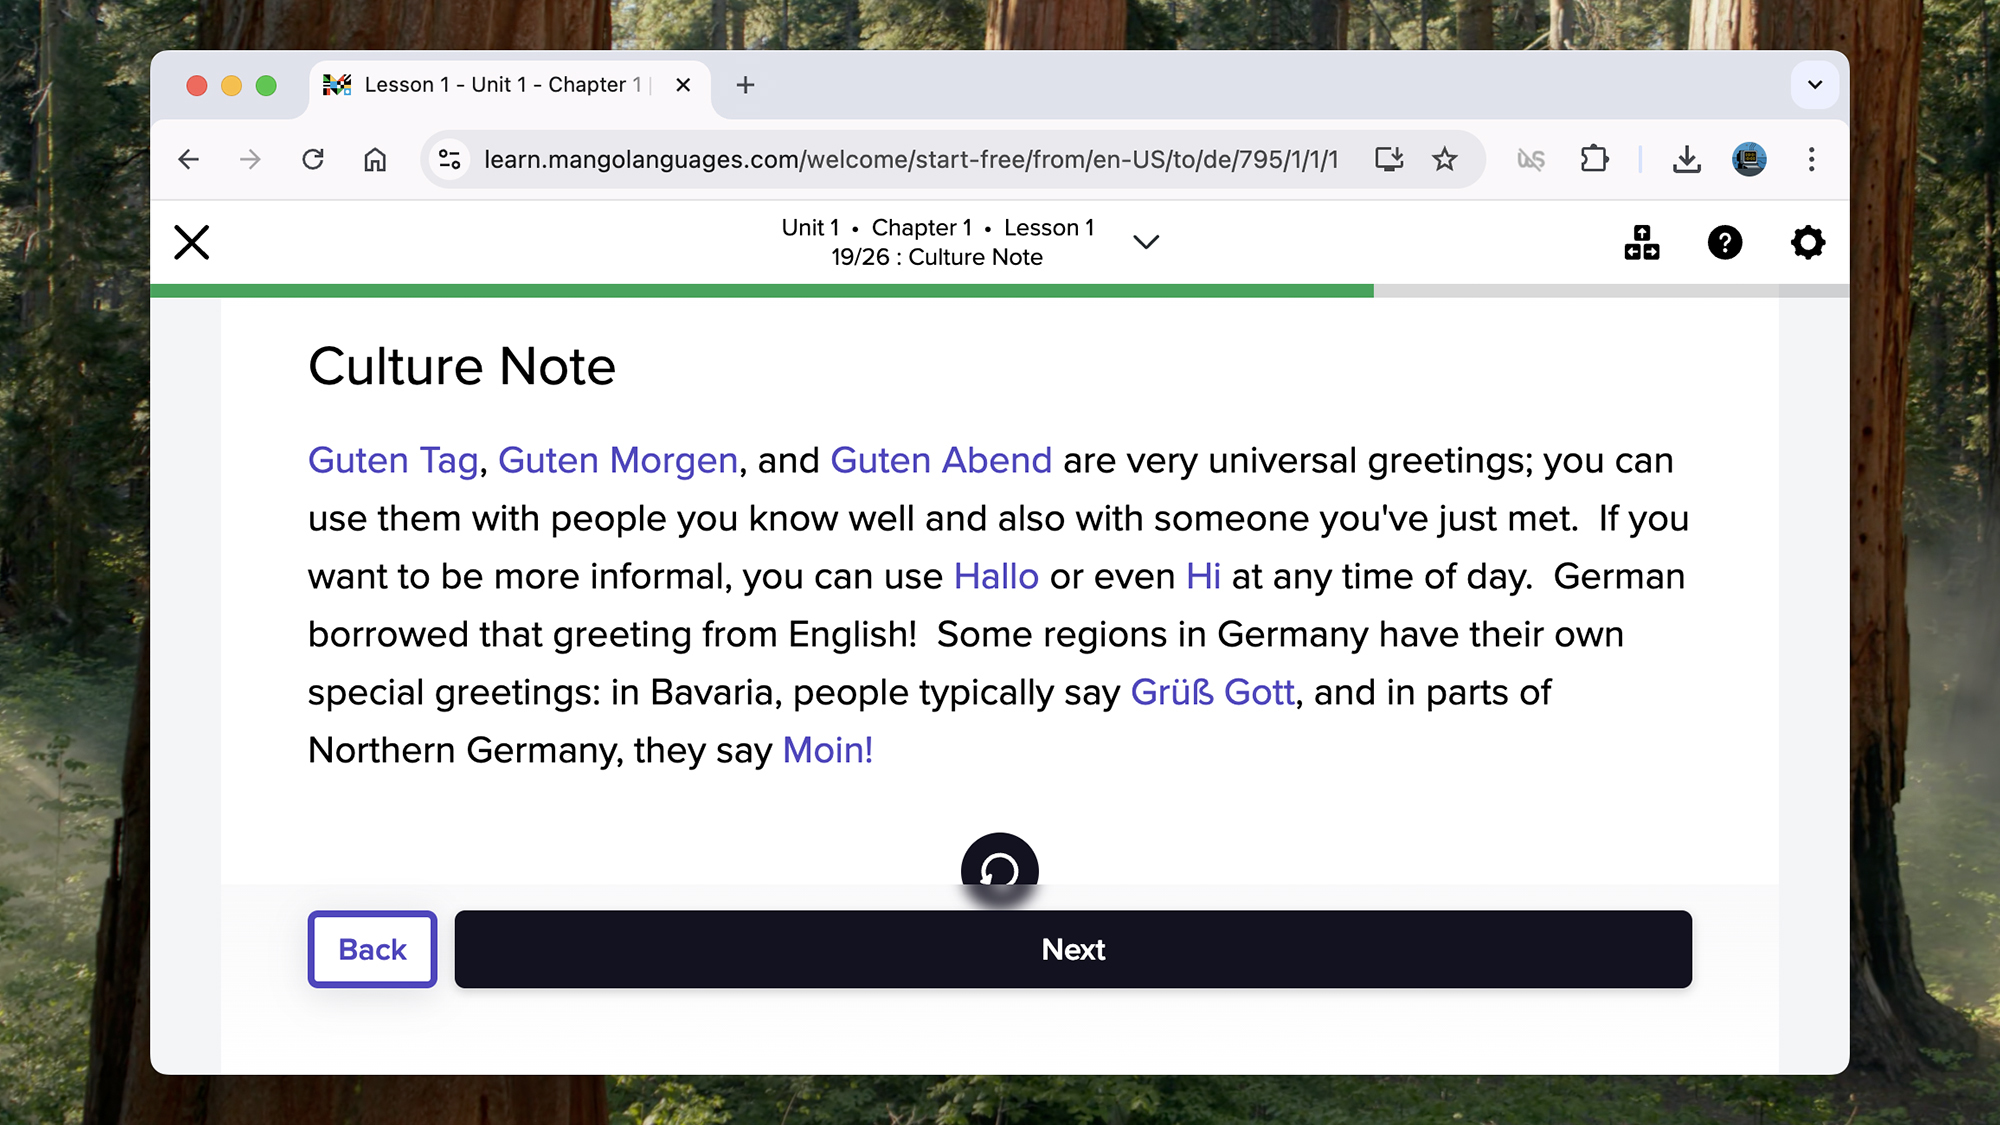Install app icon in address bar

point(1389,159)
